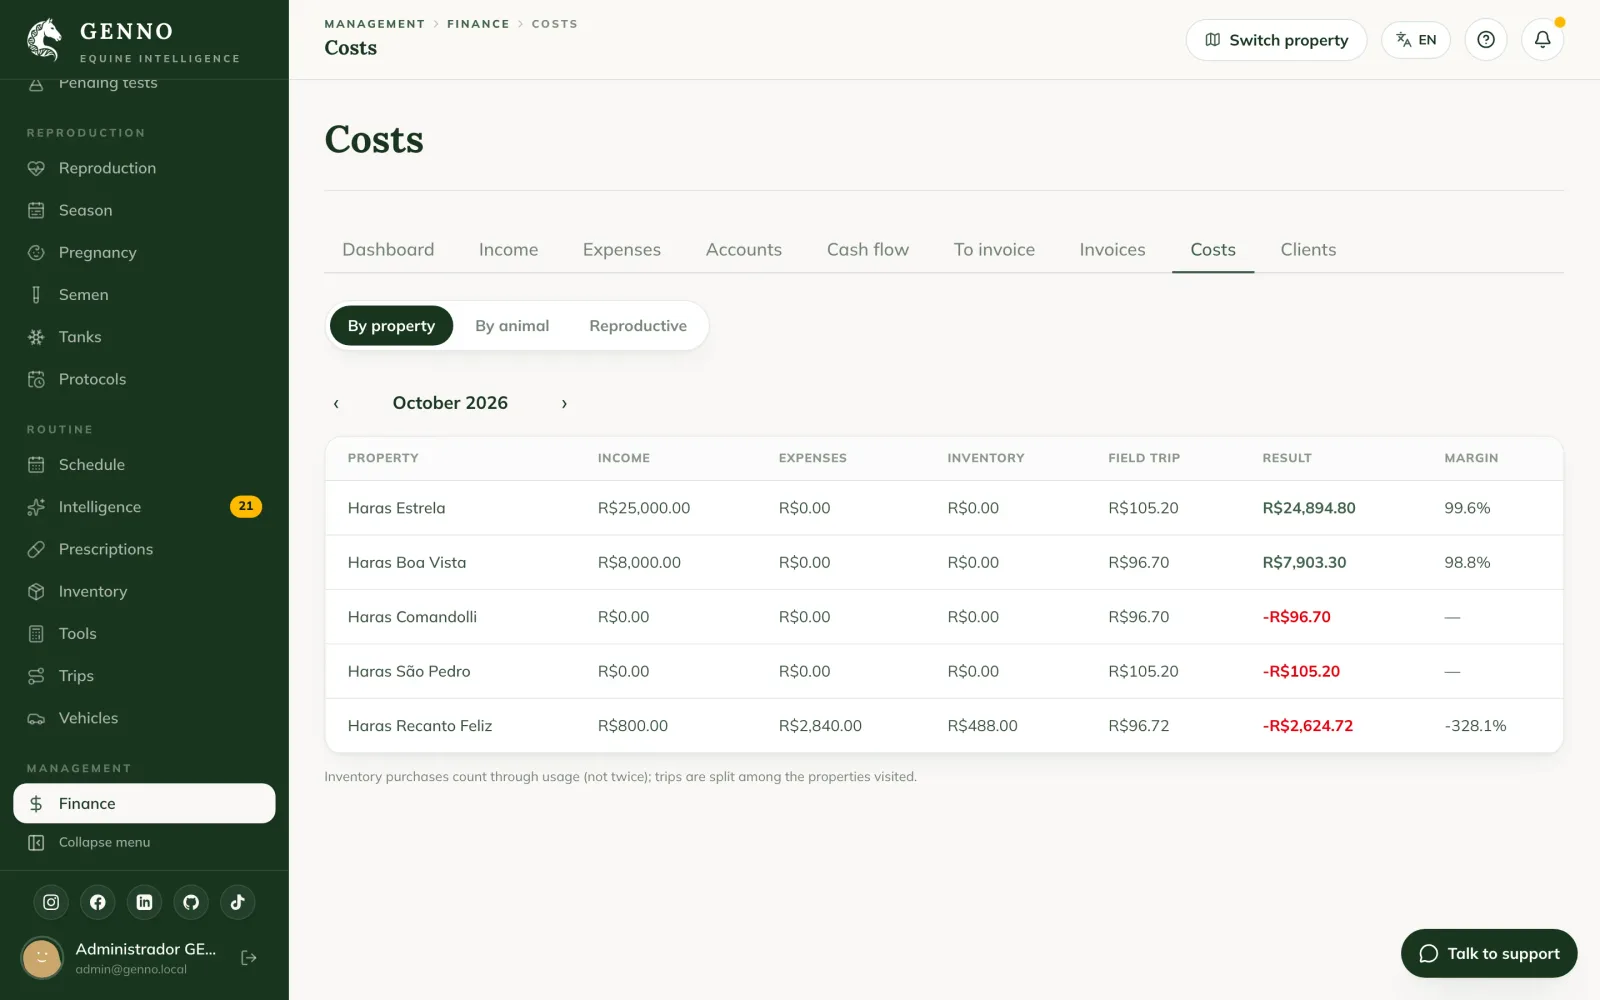The width and height of the screenshot is (1600, 1000).
Task: Select the Costs tab
Action: pos(1213,250)
